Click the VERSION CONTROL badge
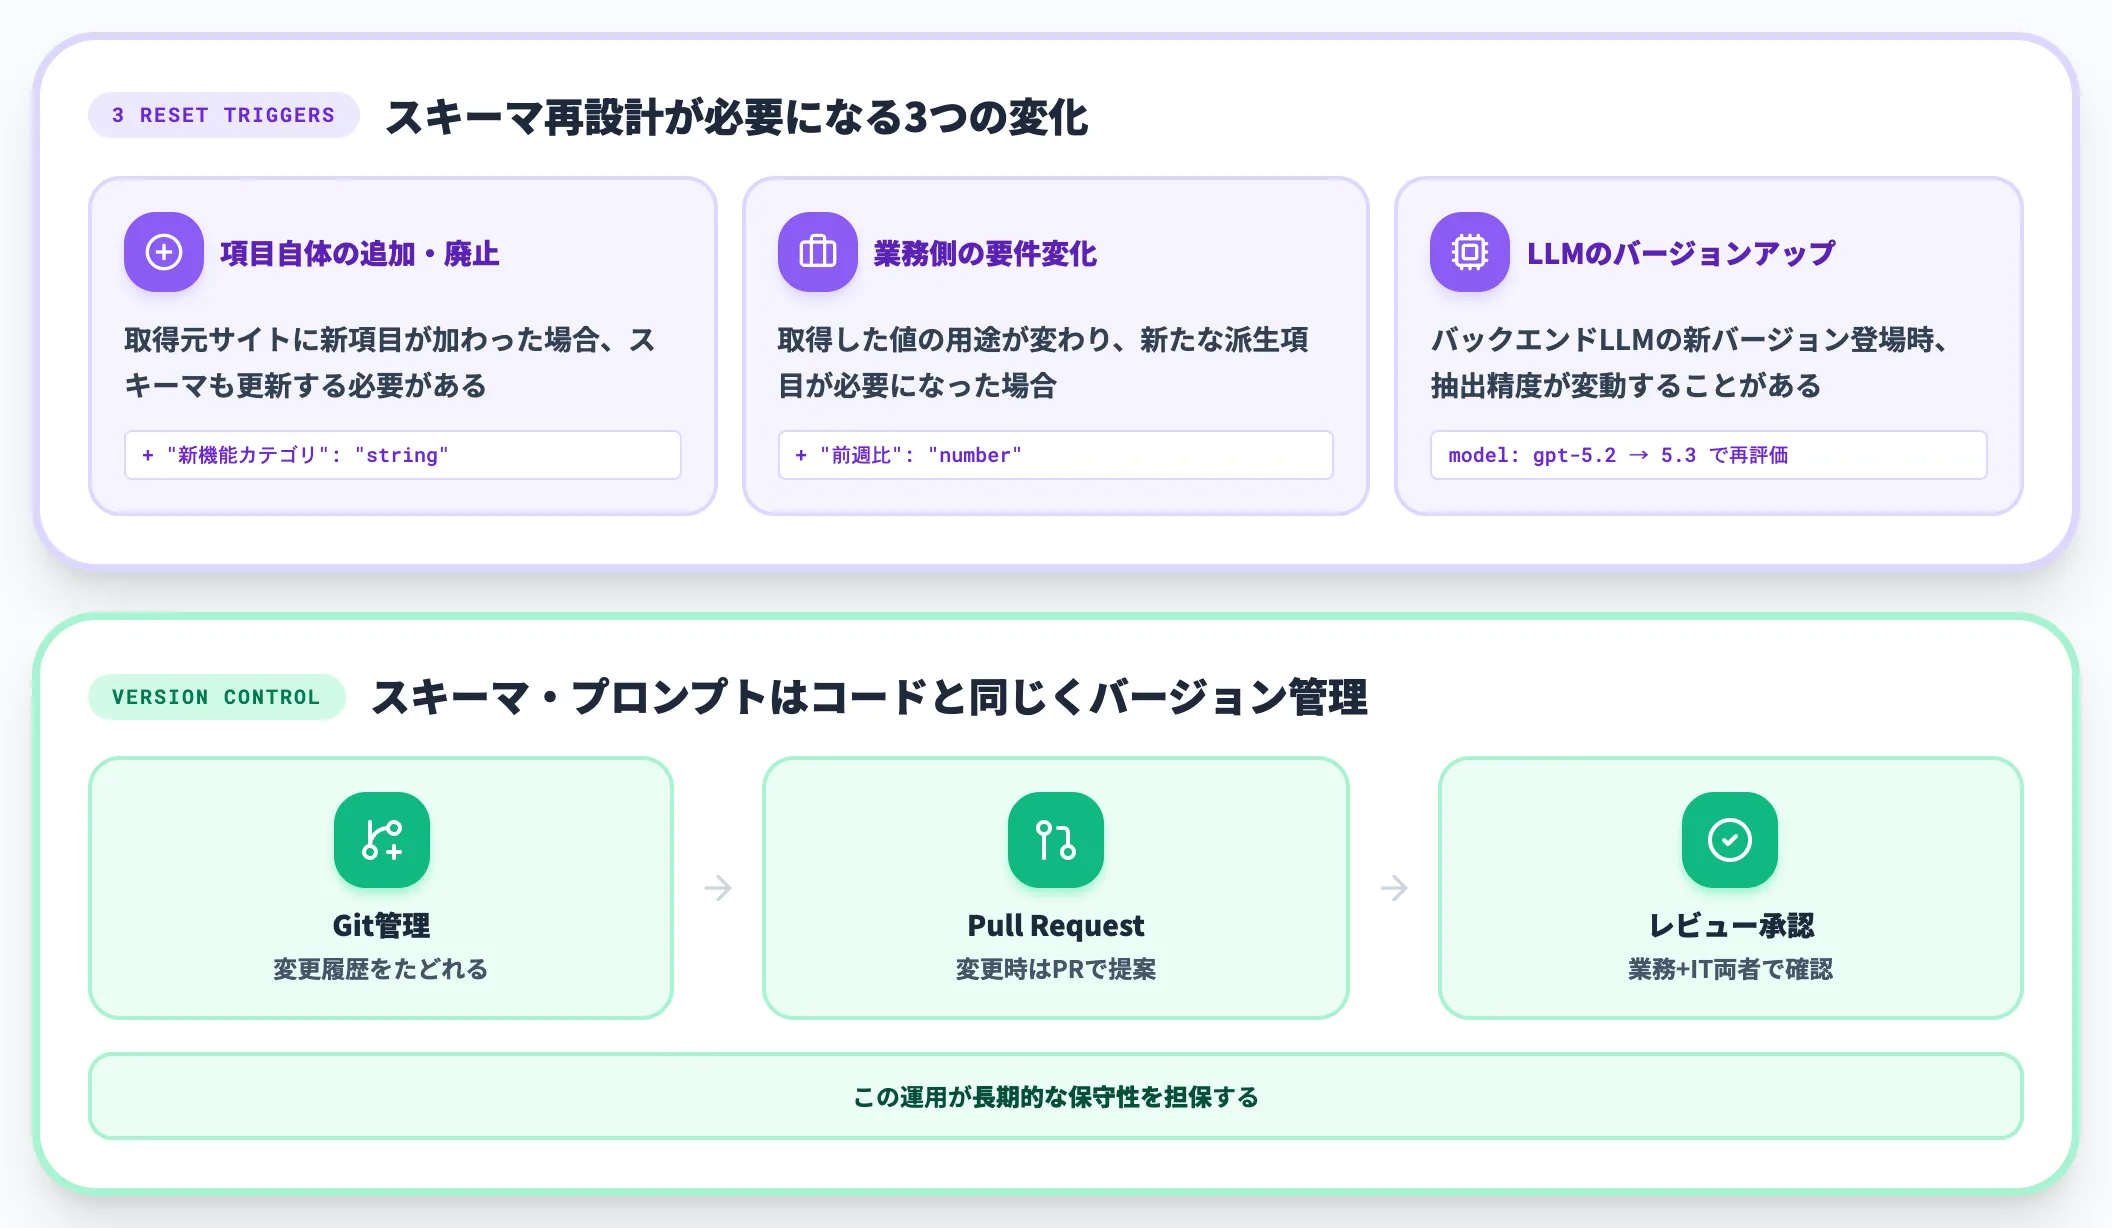Image resolution: width=2112 pixels, height=1228 pixels. tap(217, 697)
